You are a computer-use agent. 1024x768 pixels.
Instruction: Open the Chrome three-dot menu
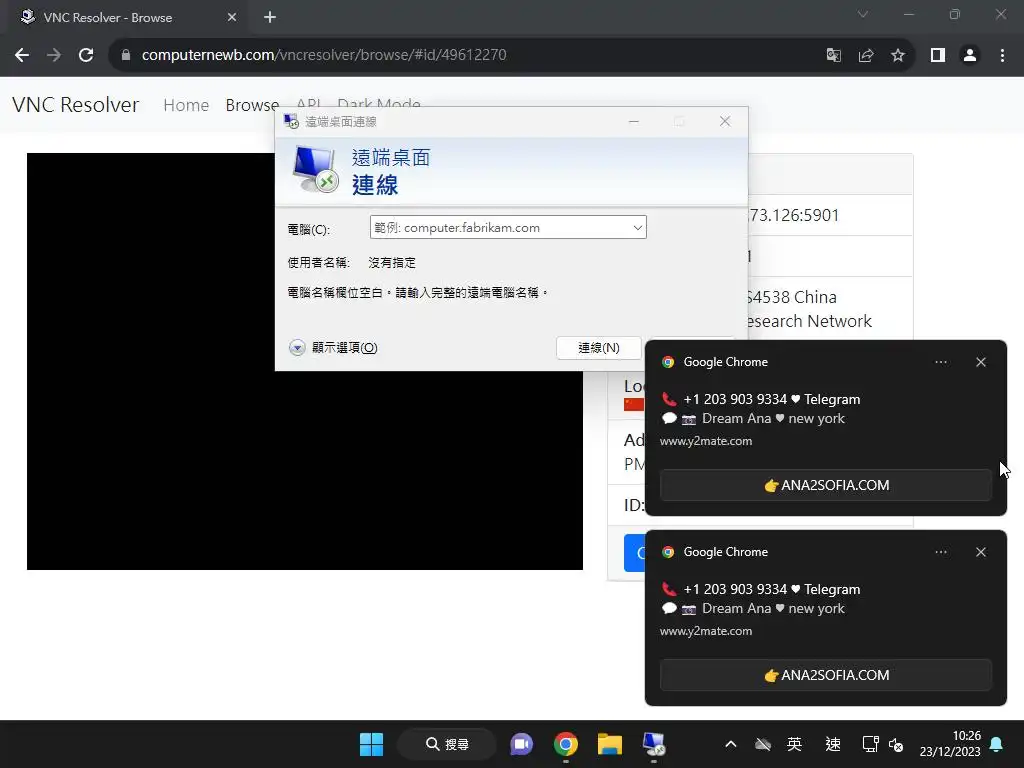pyautogui.click(x=1002, y=56)
